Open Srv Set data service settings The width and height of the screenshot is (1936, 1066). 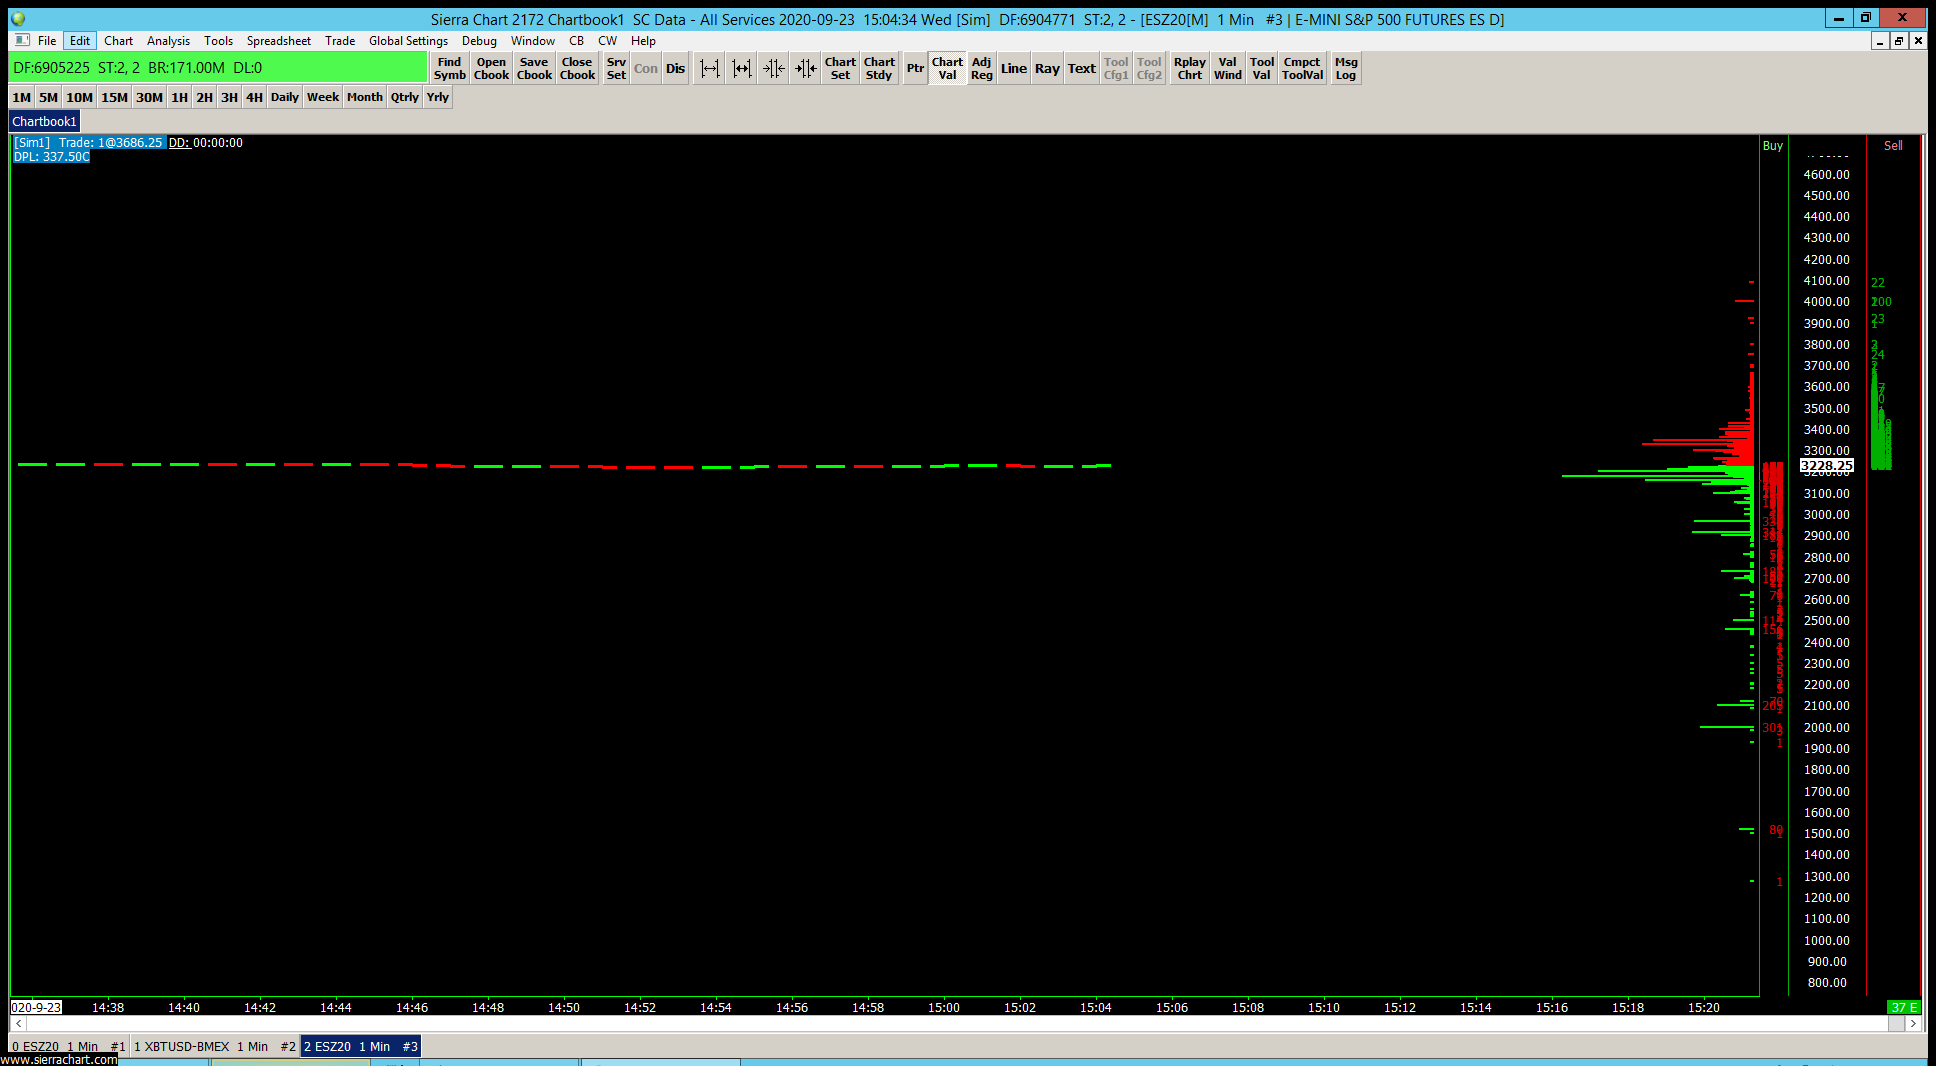pos(616,68)
